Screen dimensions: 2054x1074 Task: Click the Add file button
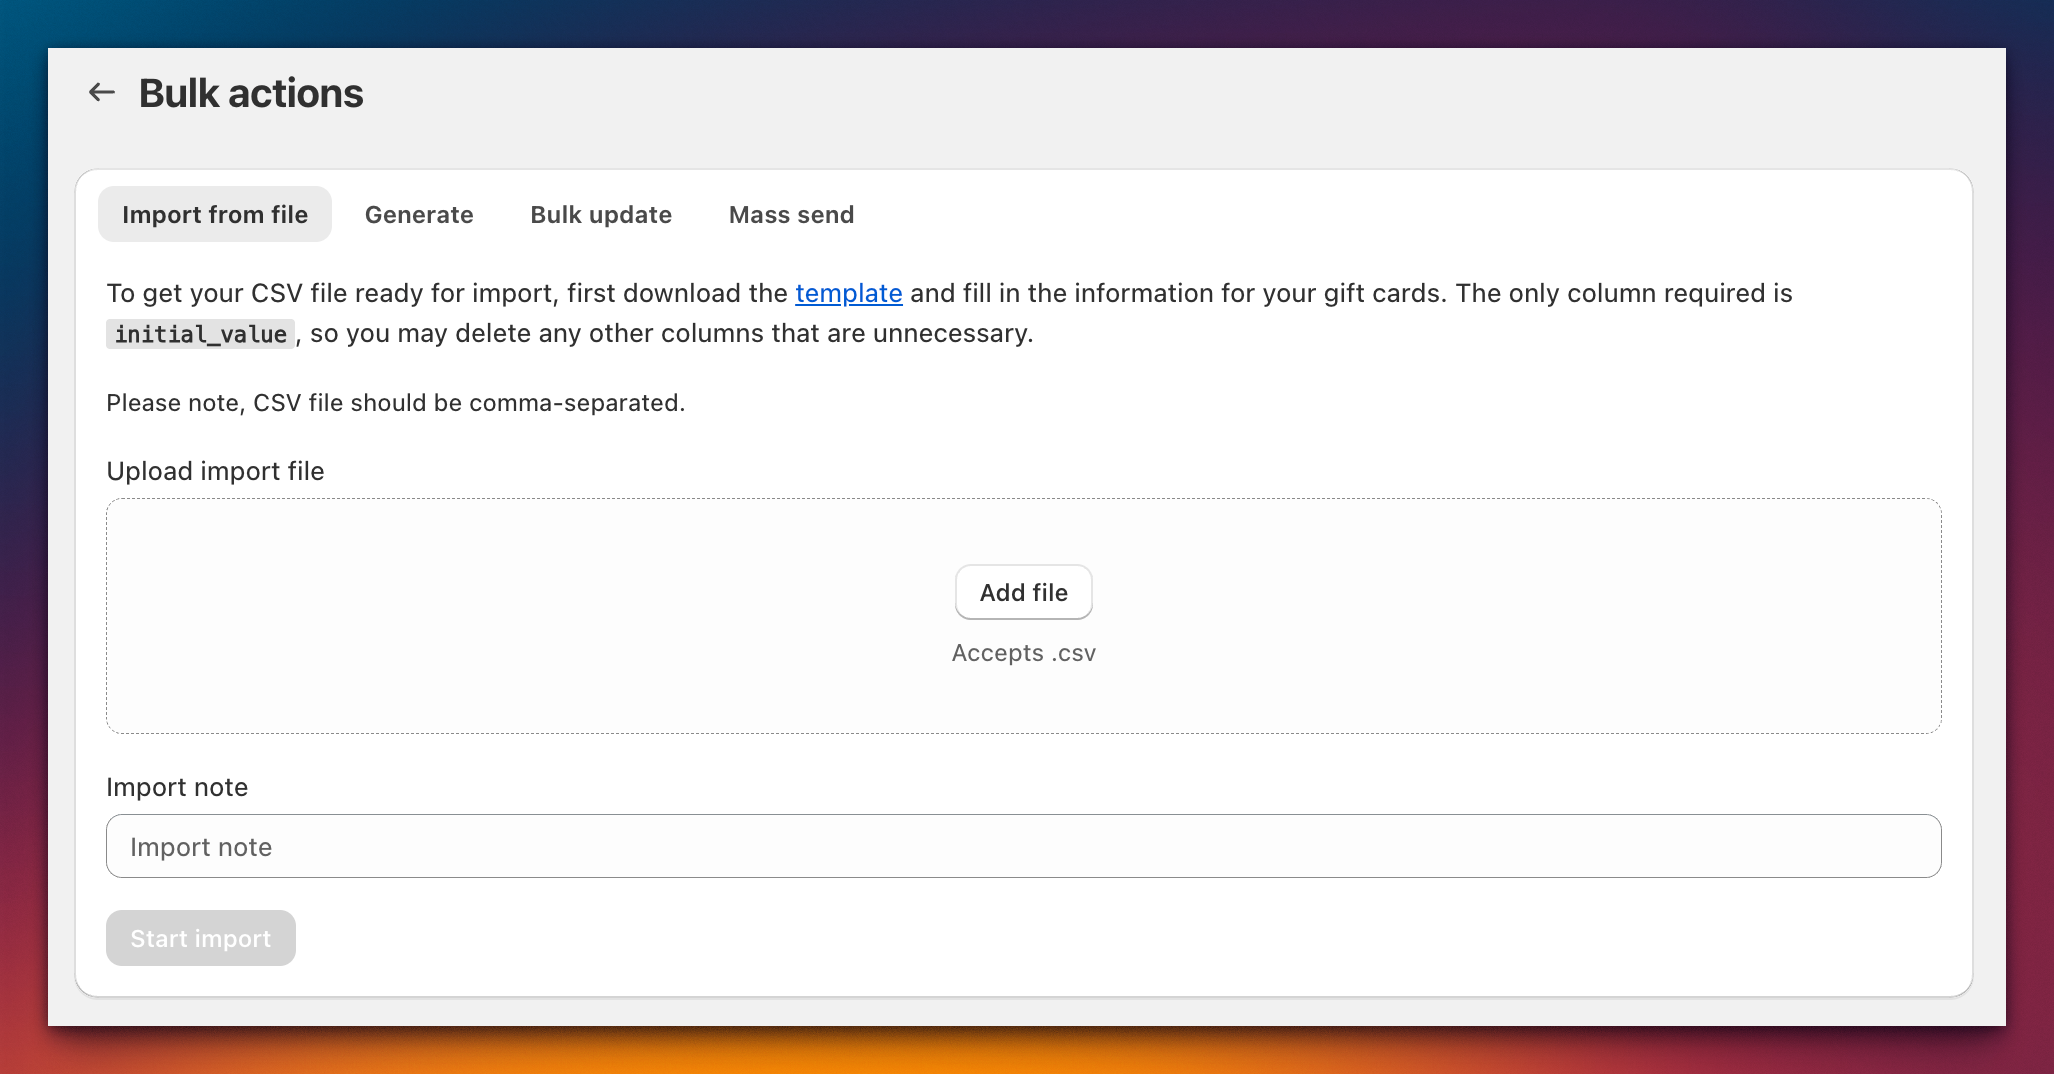pyautogui.click(x=1024, y=592)
